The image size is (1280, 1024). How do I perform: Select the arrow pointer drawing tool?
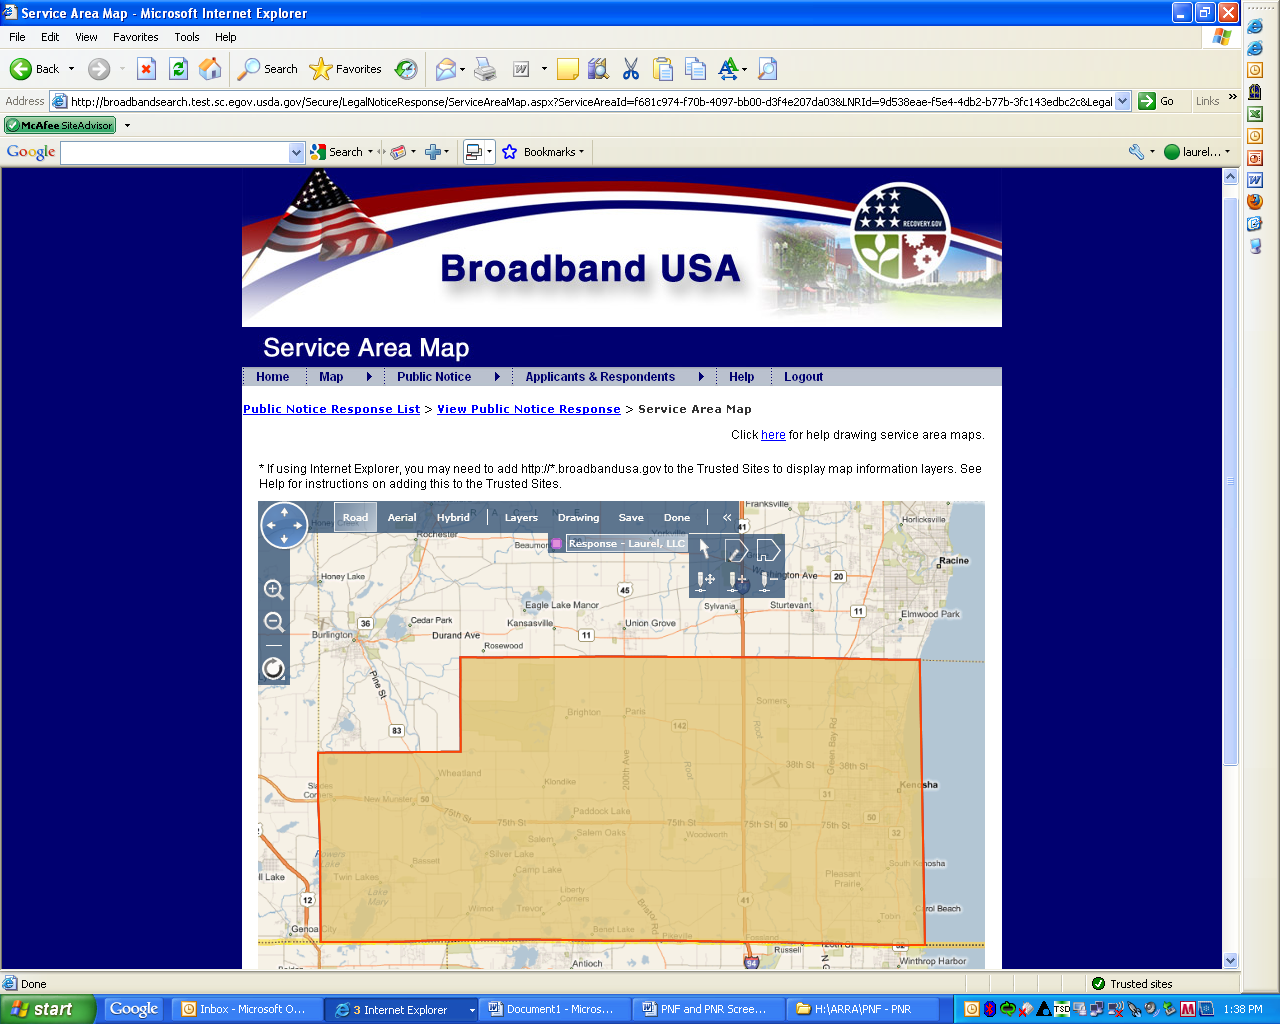pyautogui.click(x=704, y=549)
